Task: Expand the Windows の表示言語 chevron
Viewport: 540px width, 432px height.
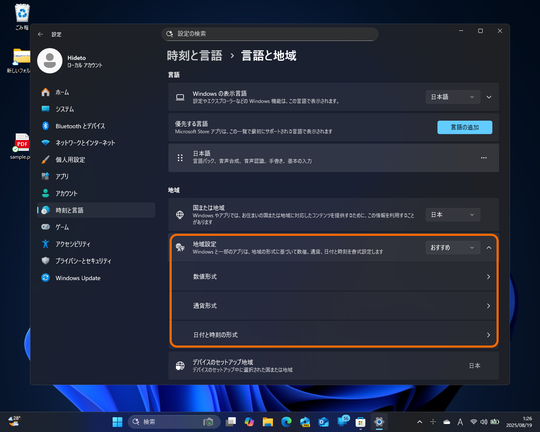Action: coord(489,97)
